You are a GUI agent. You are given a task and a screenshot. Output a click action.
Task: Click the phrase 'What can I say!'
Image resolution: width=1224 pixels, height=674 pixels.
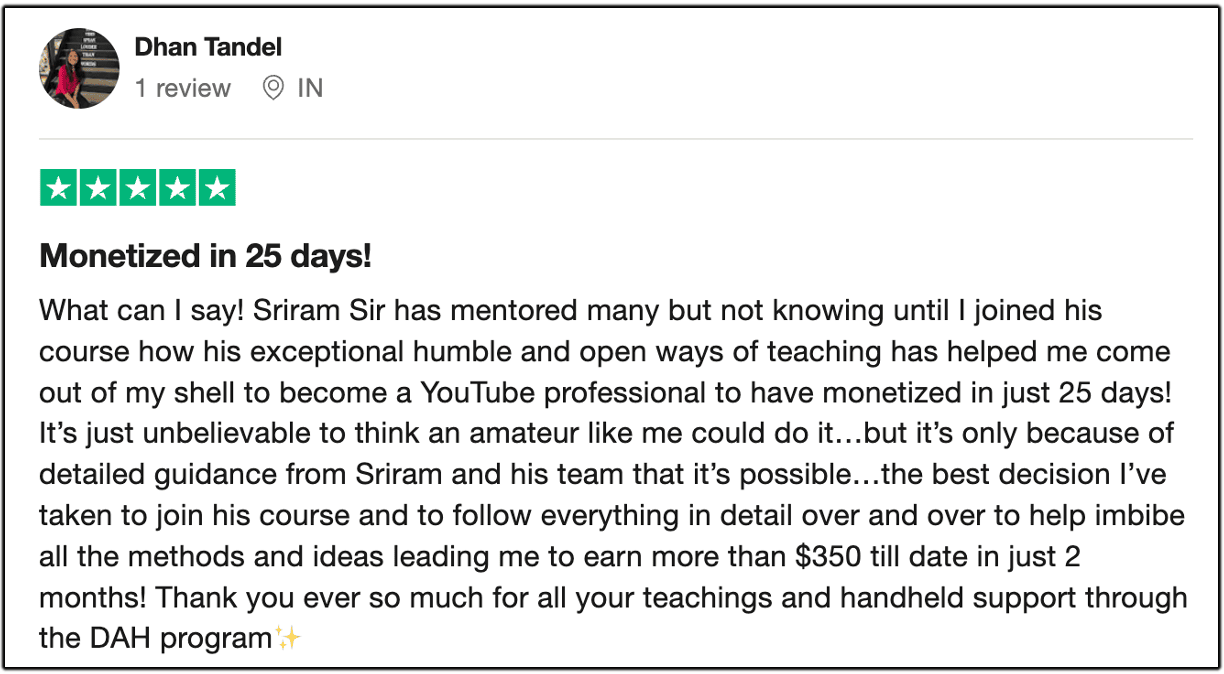tap(142, 311)
